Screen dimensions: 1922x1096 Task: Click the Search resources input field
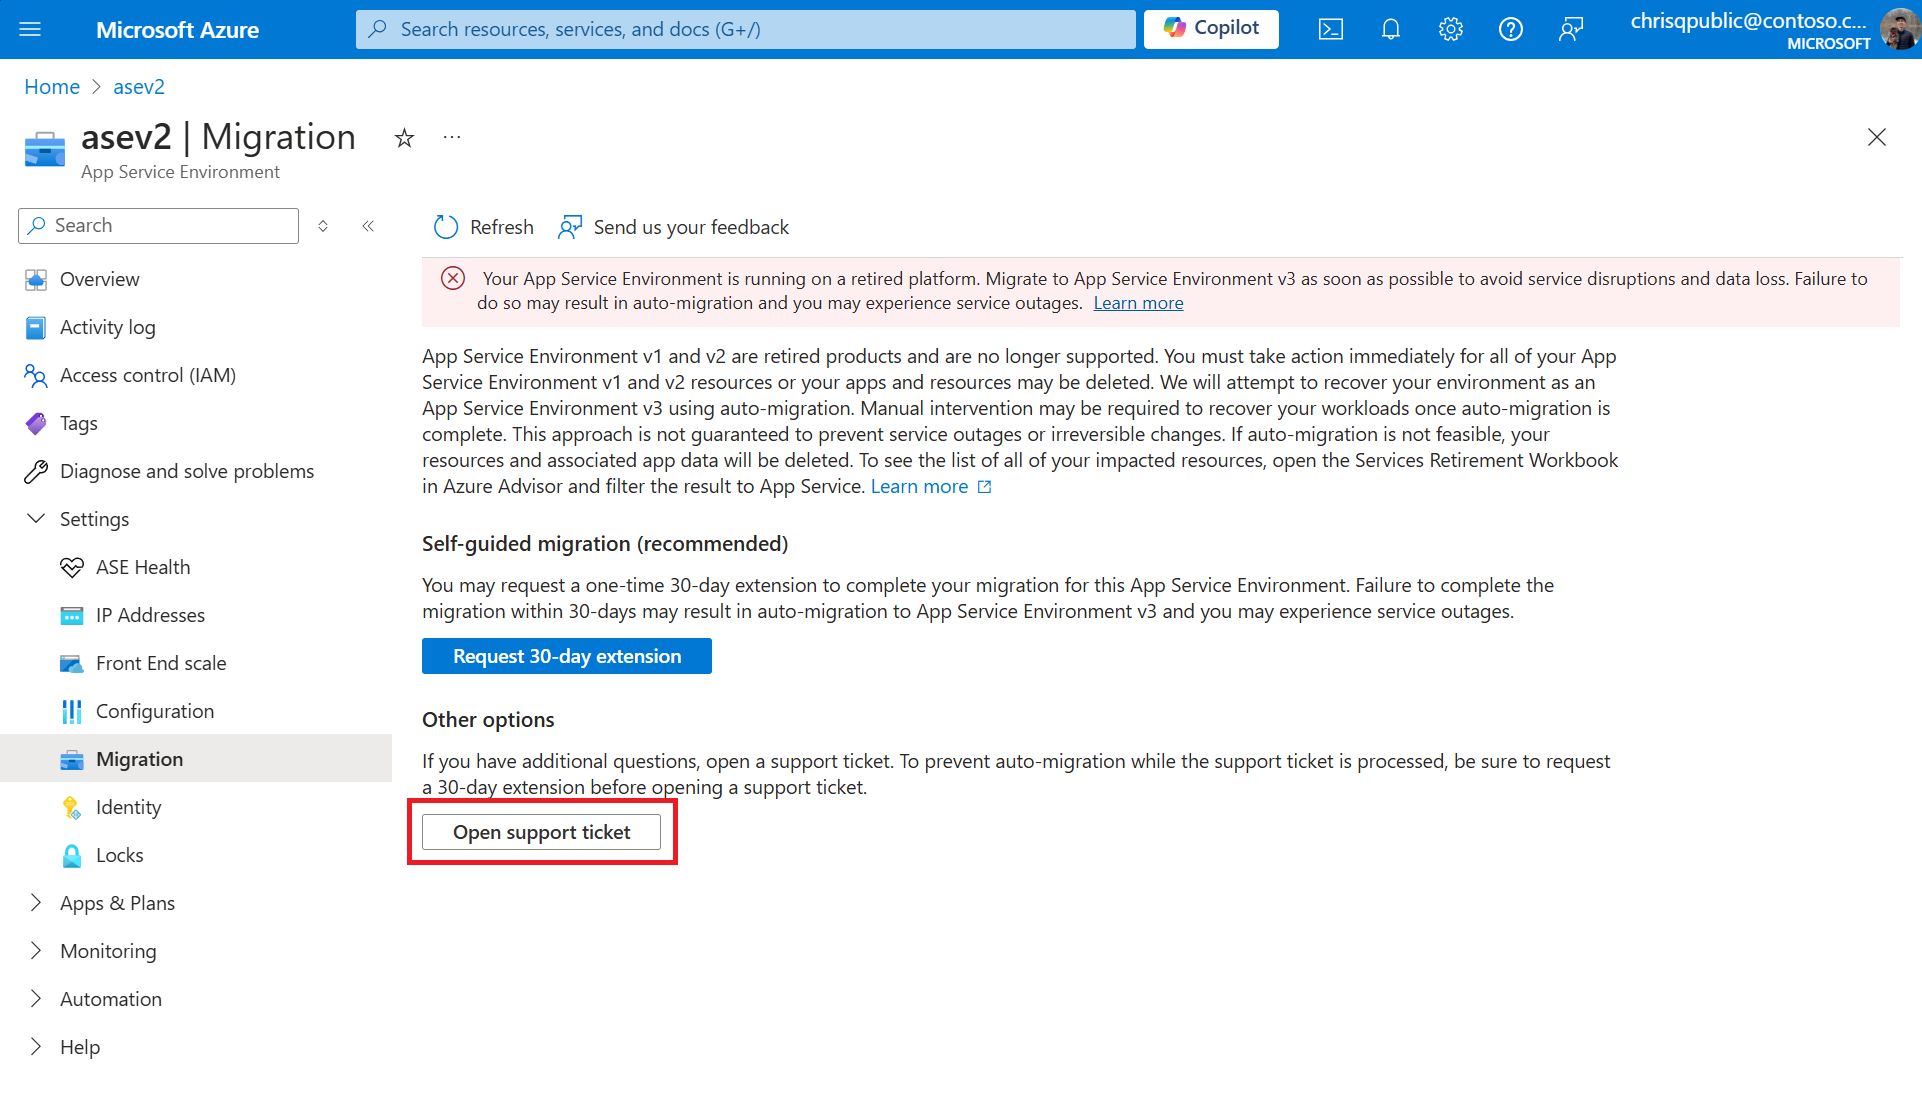click(745, 29)
